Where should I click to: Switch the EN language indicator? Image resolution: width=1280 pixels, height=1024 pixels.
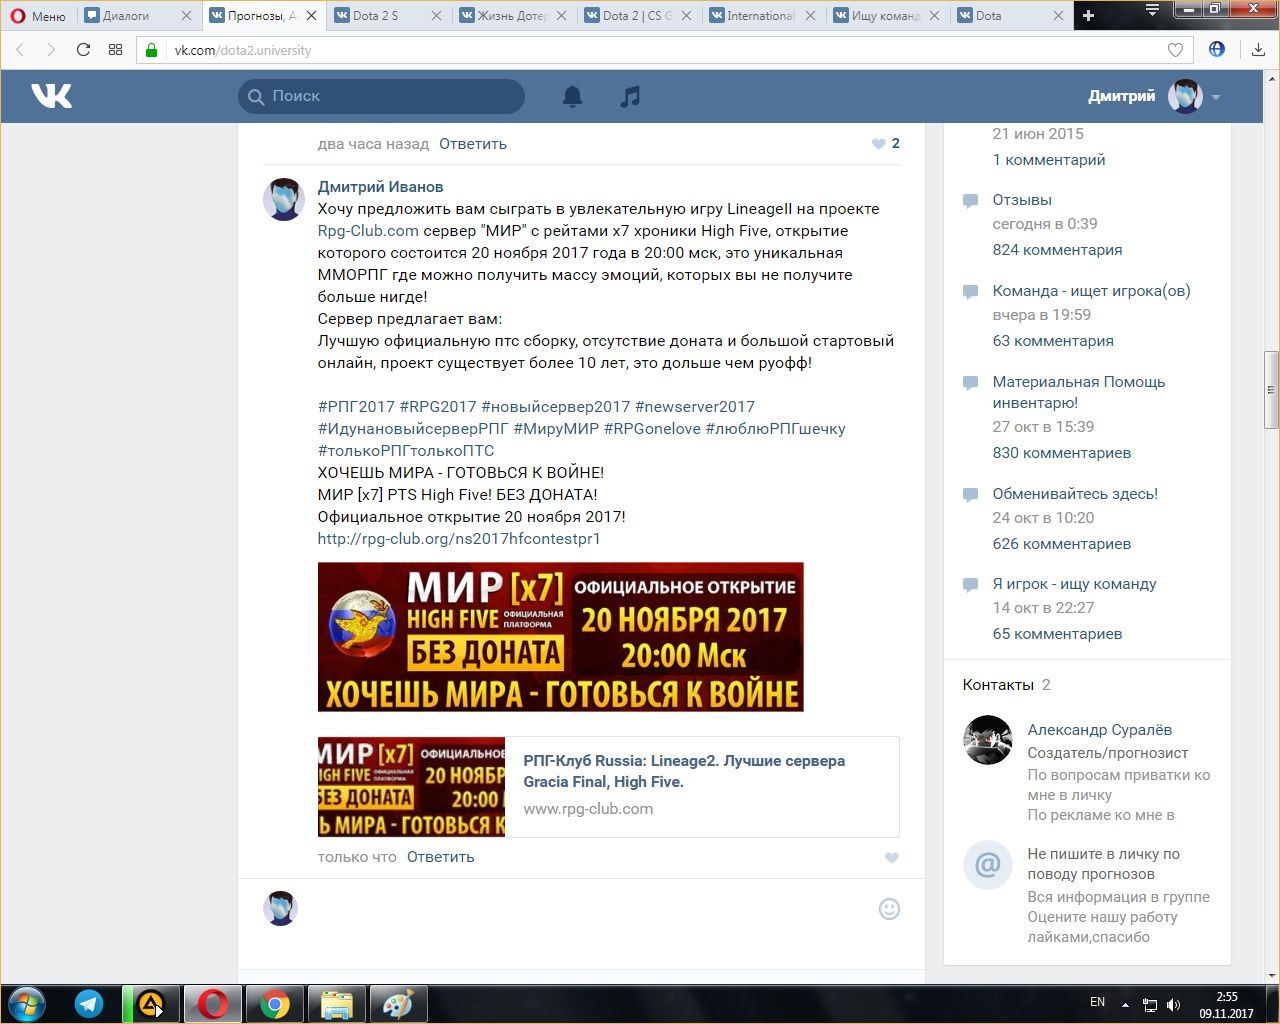point(1097,1002)
